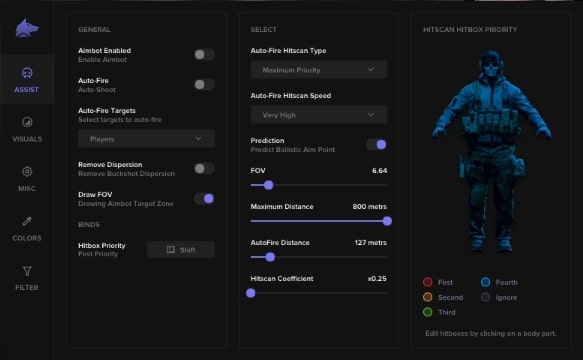Click the Auto-Fire Targets label

pyautogui.click(x=107, y=110)
